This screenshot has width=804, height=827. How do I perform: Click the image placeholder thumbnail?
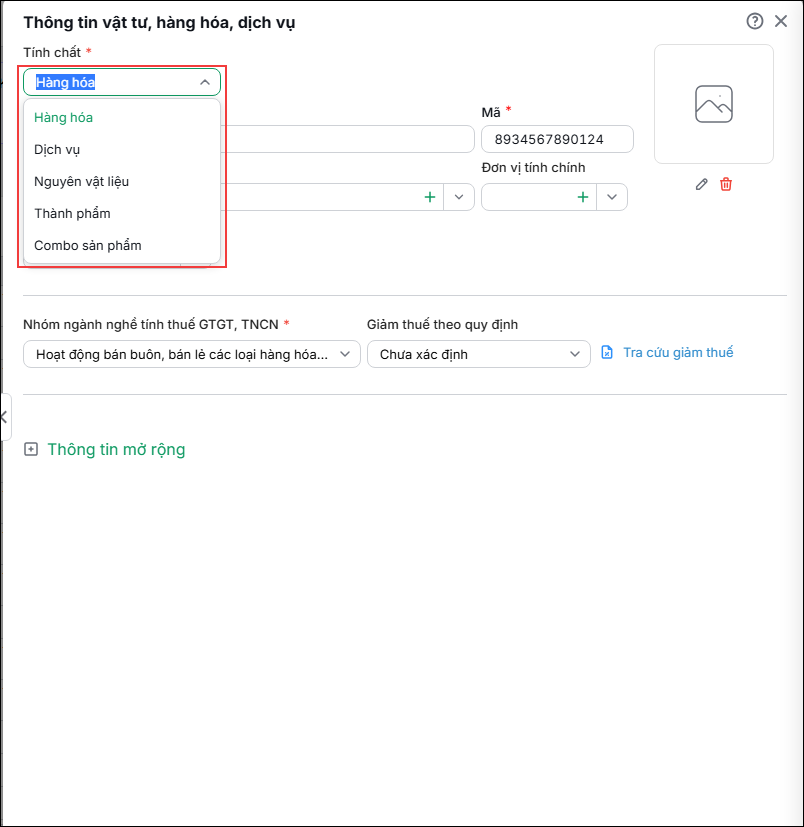coord(714,104)
